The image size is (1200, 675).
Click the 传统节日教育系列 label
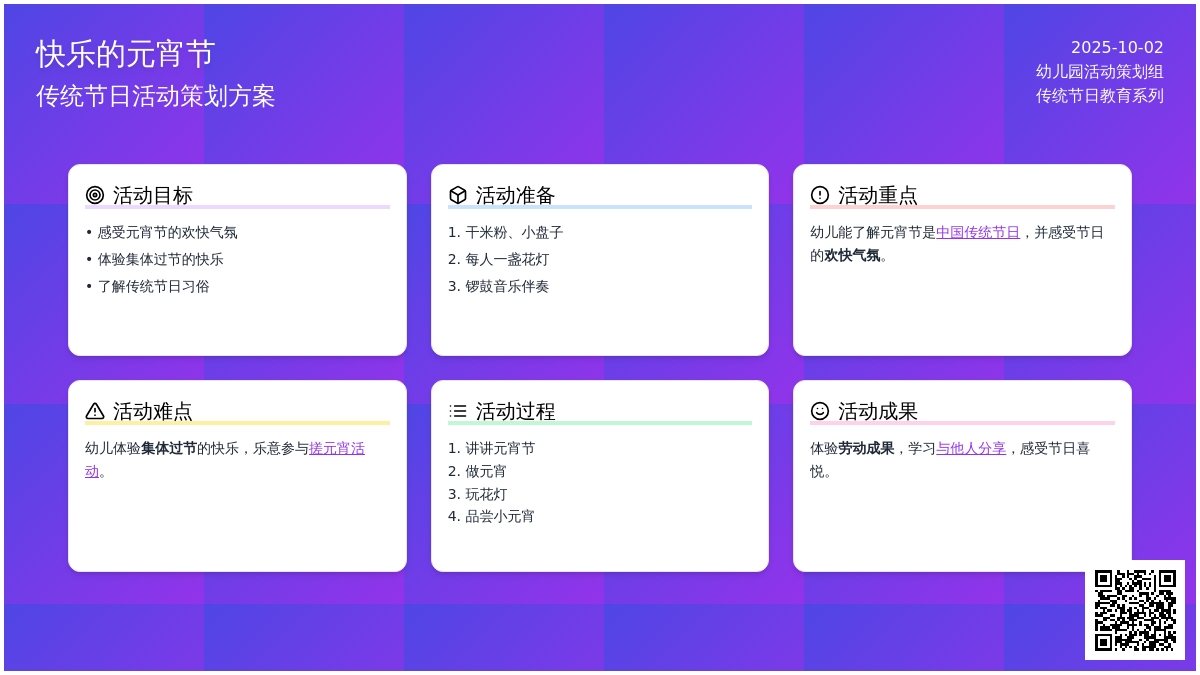pyautogui.click(x=1099, y=95)
